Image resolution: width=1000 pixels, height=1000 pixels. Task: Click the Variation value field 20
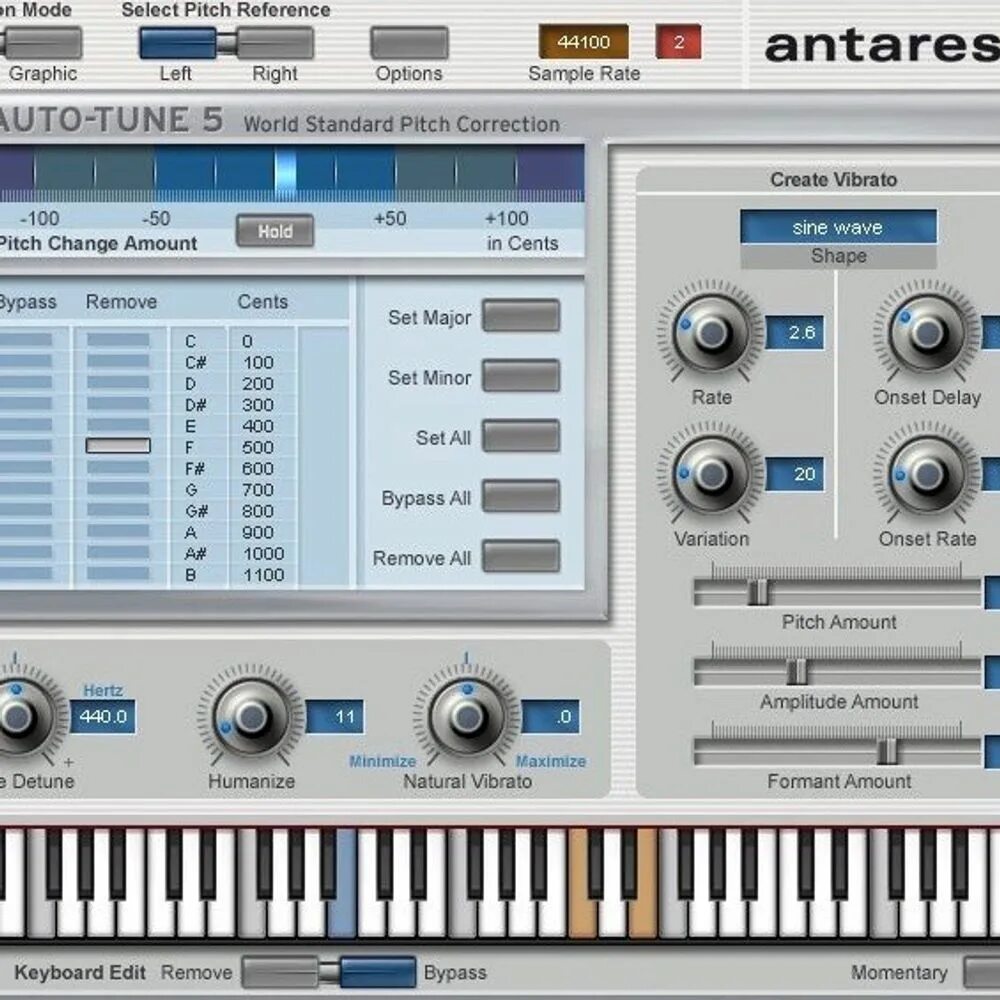794,474
